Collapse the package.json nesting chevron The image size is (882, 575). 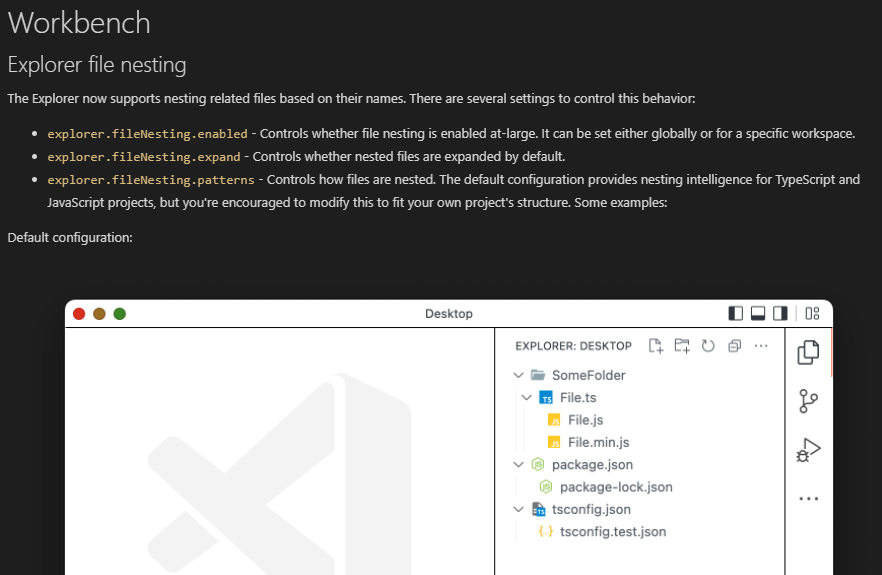click(519, 465)
